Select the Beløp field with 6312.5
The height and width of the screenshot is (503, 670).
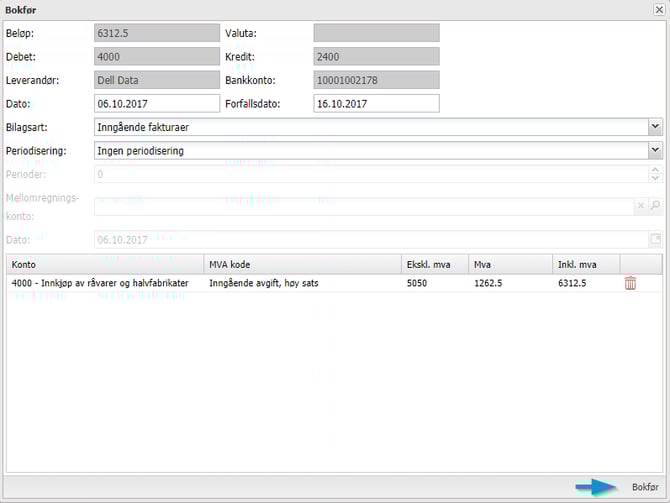[156, 32]
